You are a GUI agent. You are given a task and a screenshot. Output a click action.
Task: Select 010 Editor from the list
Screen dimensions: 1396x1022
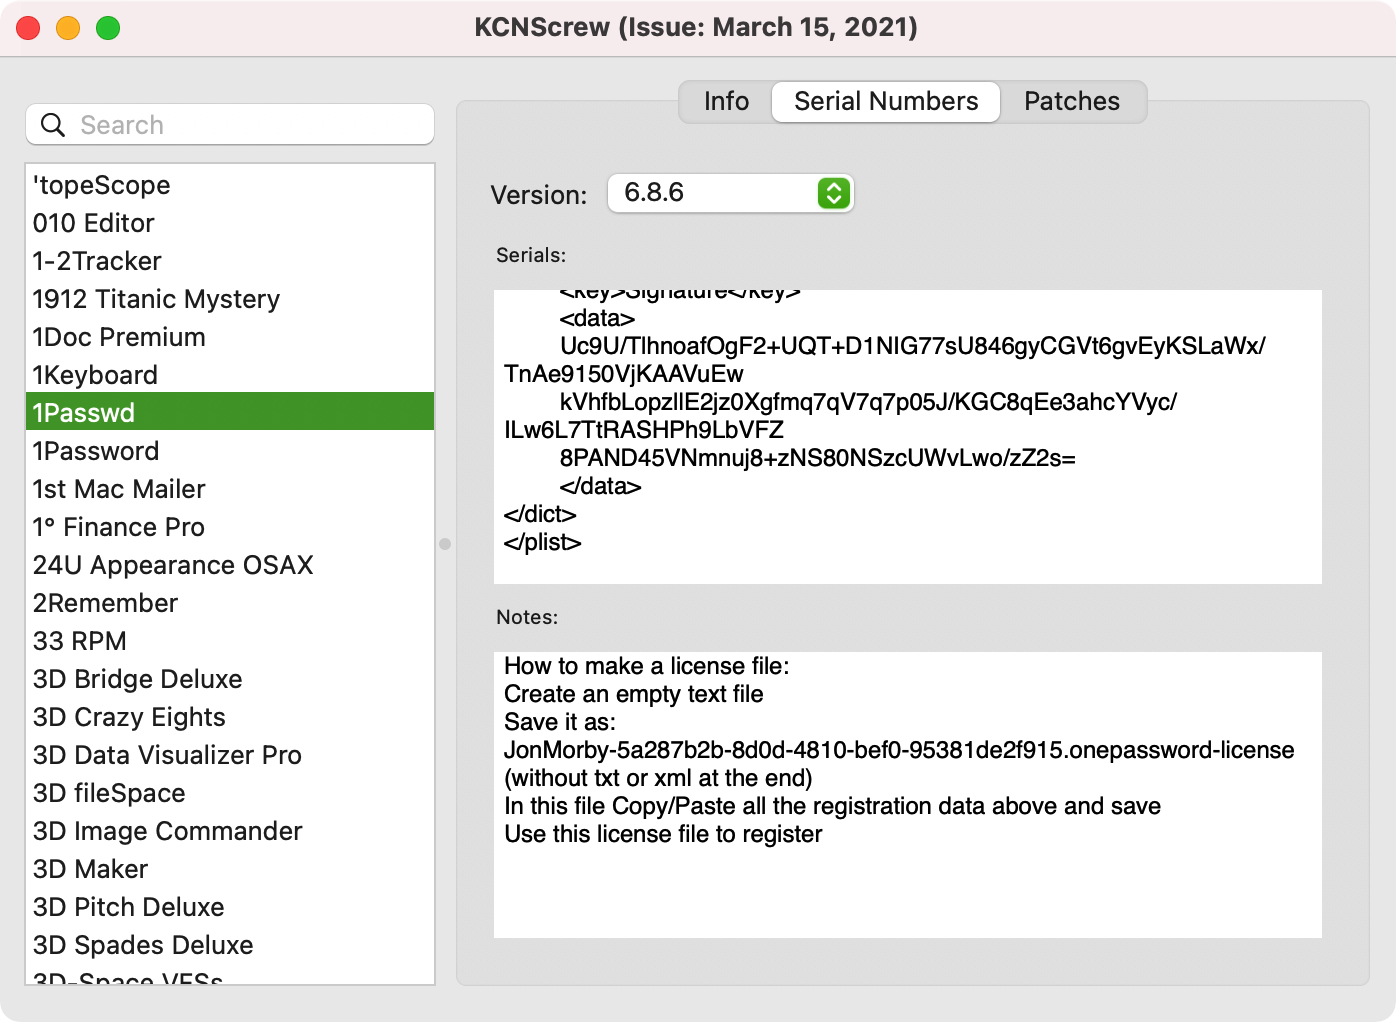94,223
